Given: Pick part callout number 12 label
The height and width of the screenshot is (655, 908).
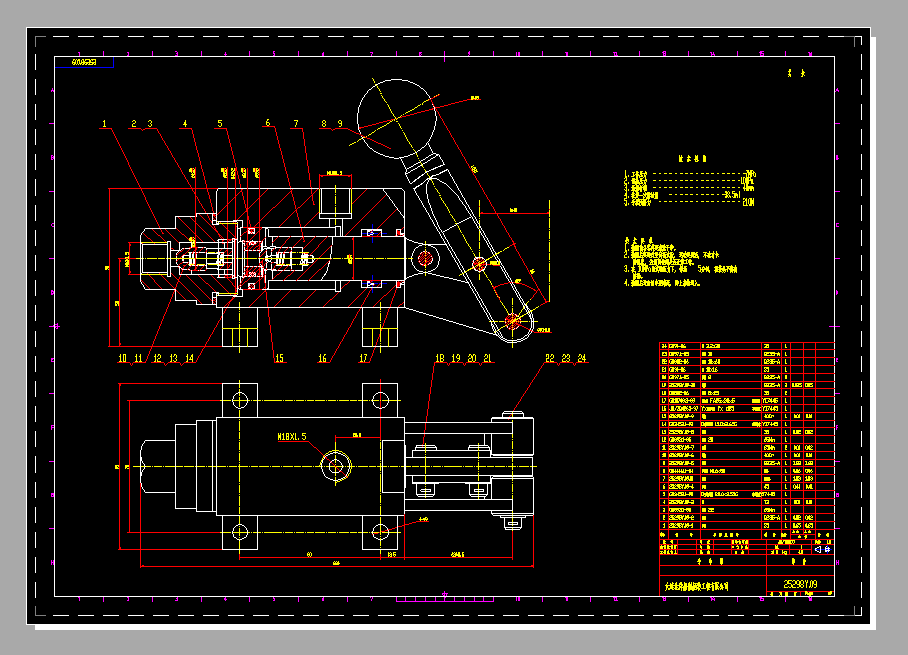Looking at the screenshot, I should (x=157, y=358).
